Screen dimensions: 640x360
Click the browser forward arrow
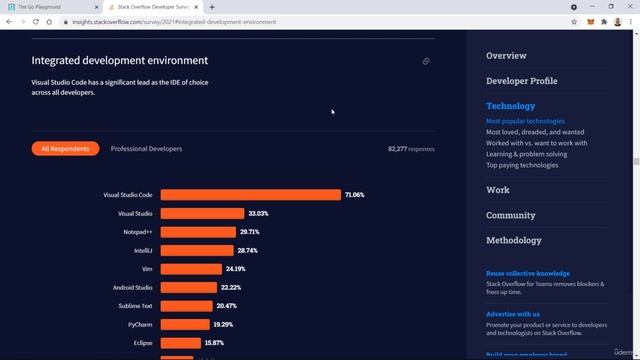click(x=22, y=22)
